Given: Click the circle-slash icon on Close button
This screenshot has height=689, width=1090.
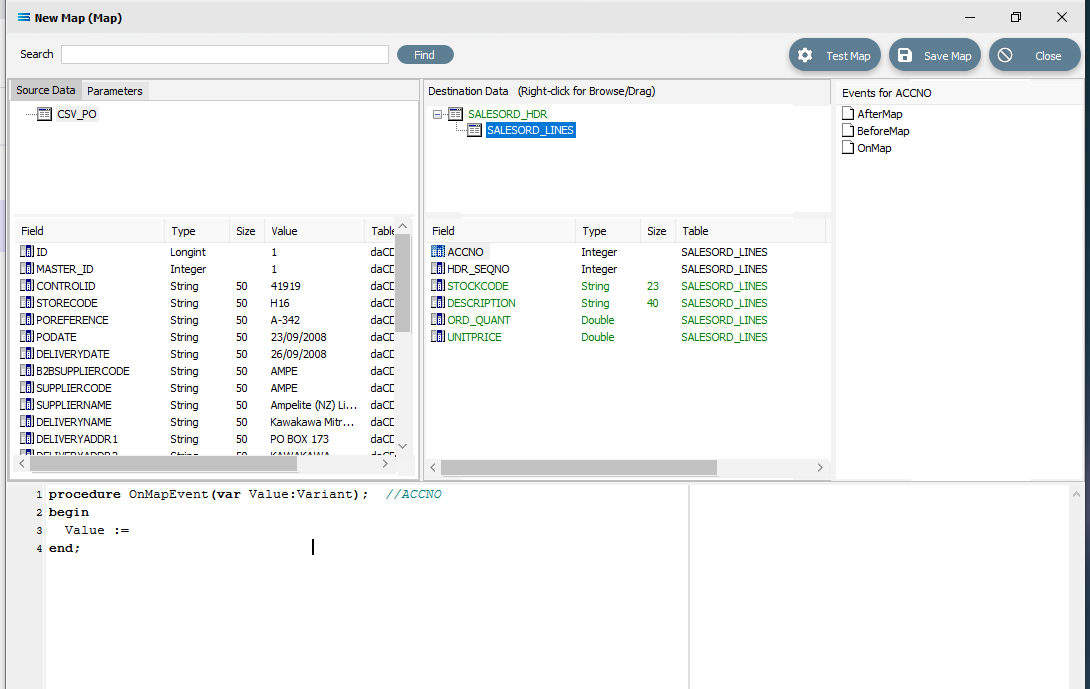Looking at the screenshot, I should (1005, 56).
